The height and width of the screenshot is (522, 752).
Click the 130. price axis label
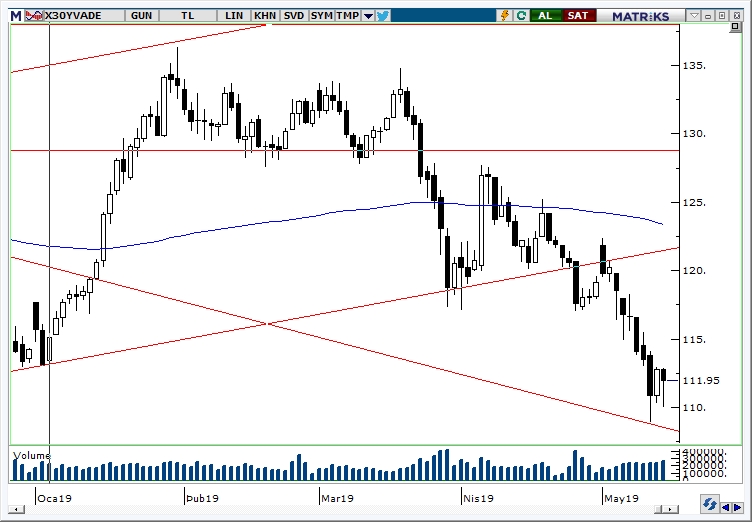pos(694,133)
